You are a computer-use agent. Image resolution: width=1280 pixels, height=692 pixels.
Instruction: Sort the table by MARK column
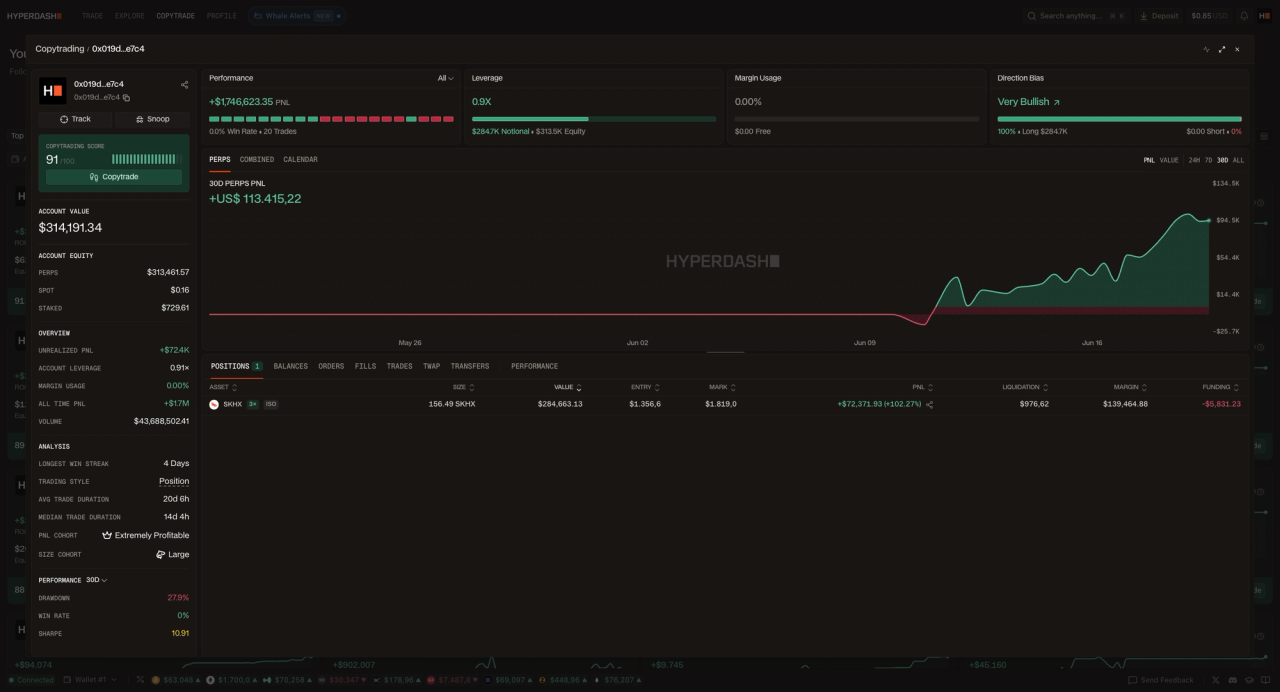722,387
